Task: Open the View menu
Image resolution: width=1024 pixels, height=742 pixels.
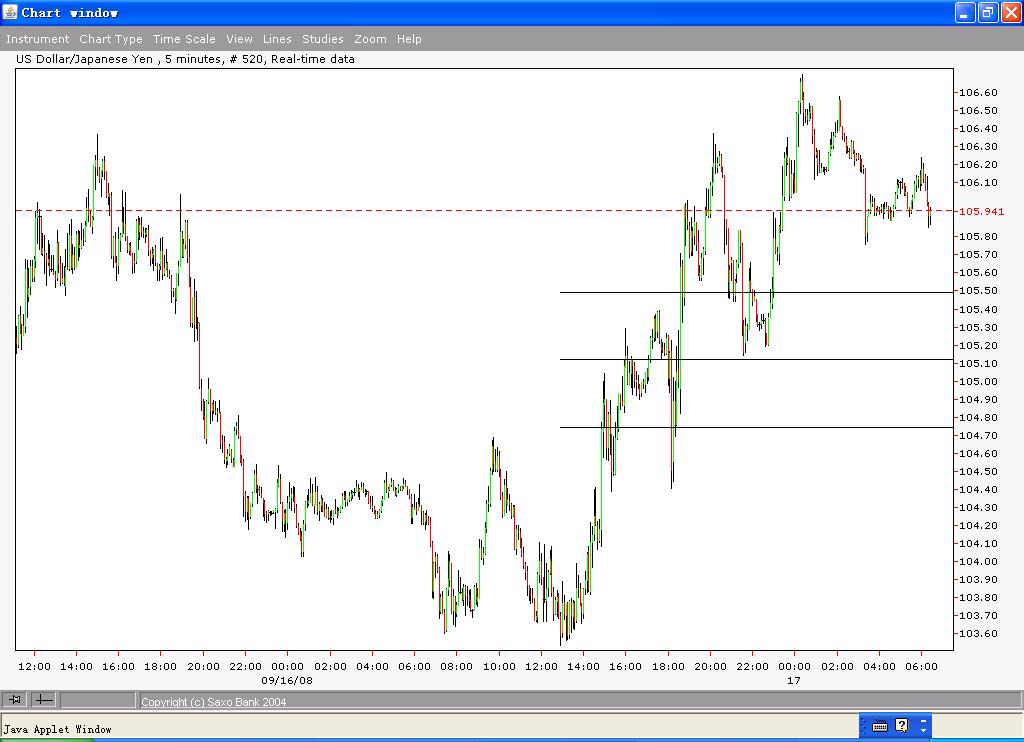Action: (239, 39)
